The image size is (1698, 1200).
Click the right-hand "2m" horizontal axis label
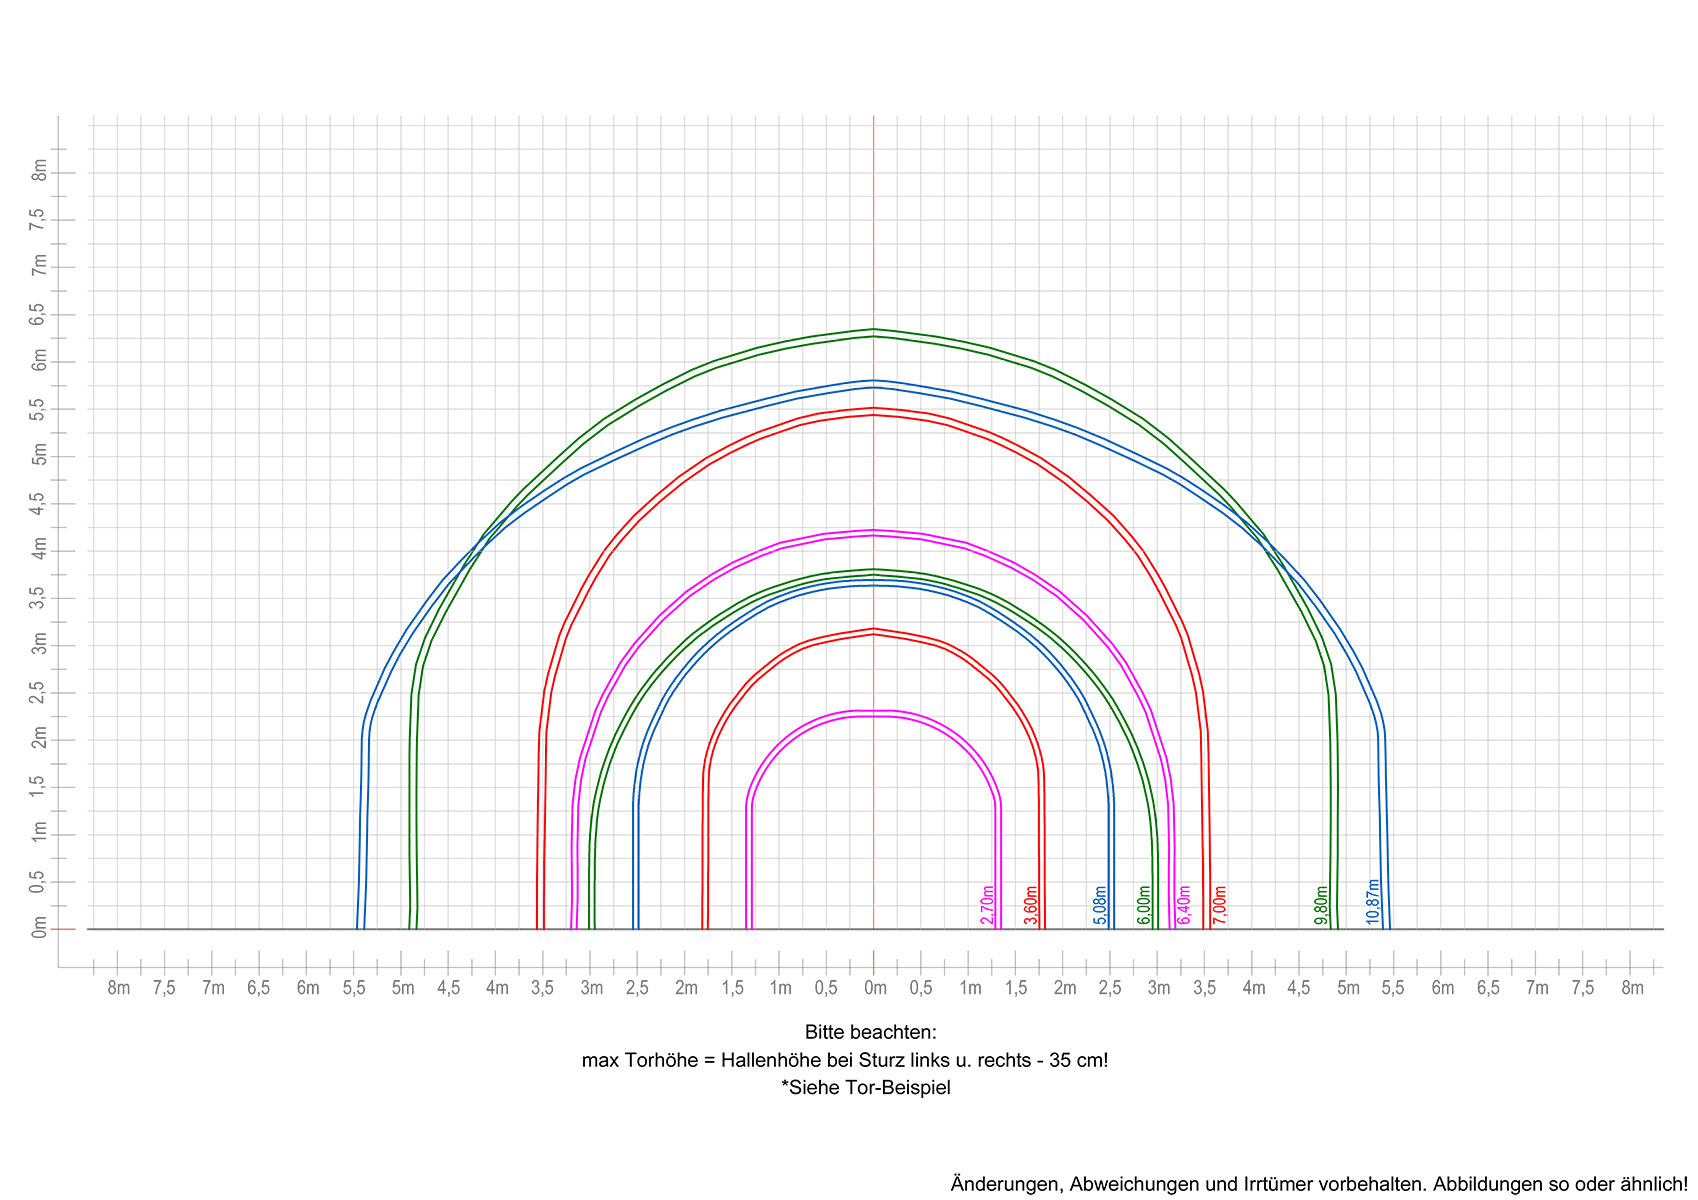[x=1065, y=988]
